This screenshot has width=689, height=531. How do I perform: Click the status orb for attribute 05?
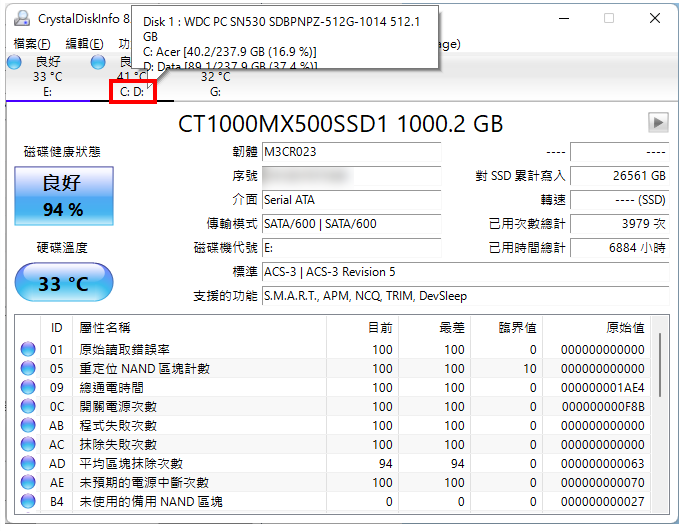(x=28, y=368)
